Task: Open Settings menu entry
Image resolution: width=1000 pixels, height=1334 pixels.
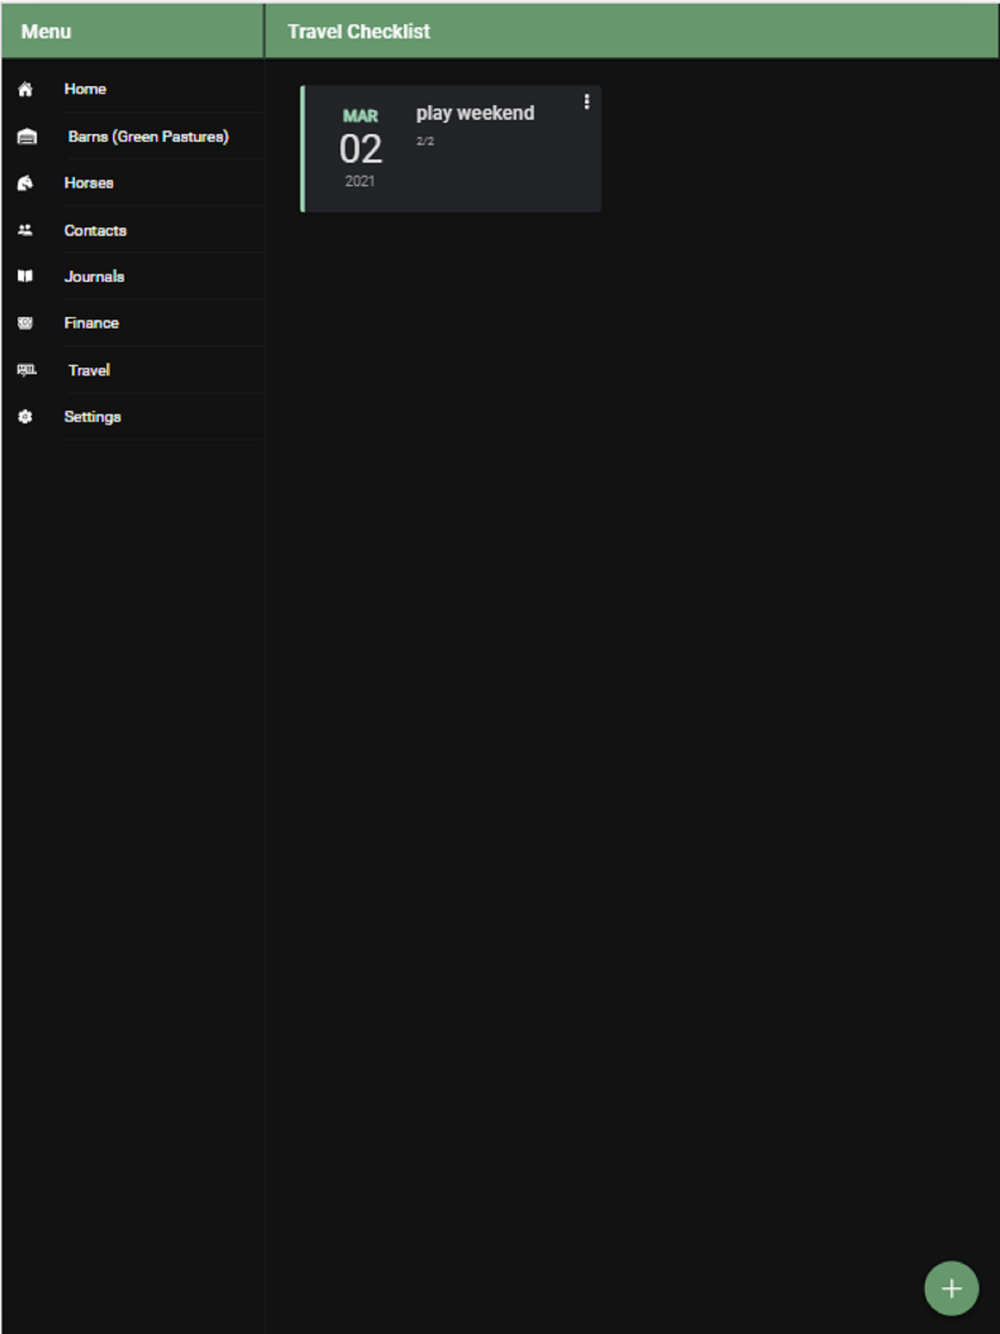Action: pyautogui.click(x=133, y=417)
